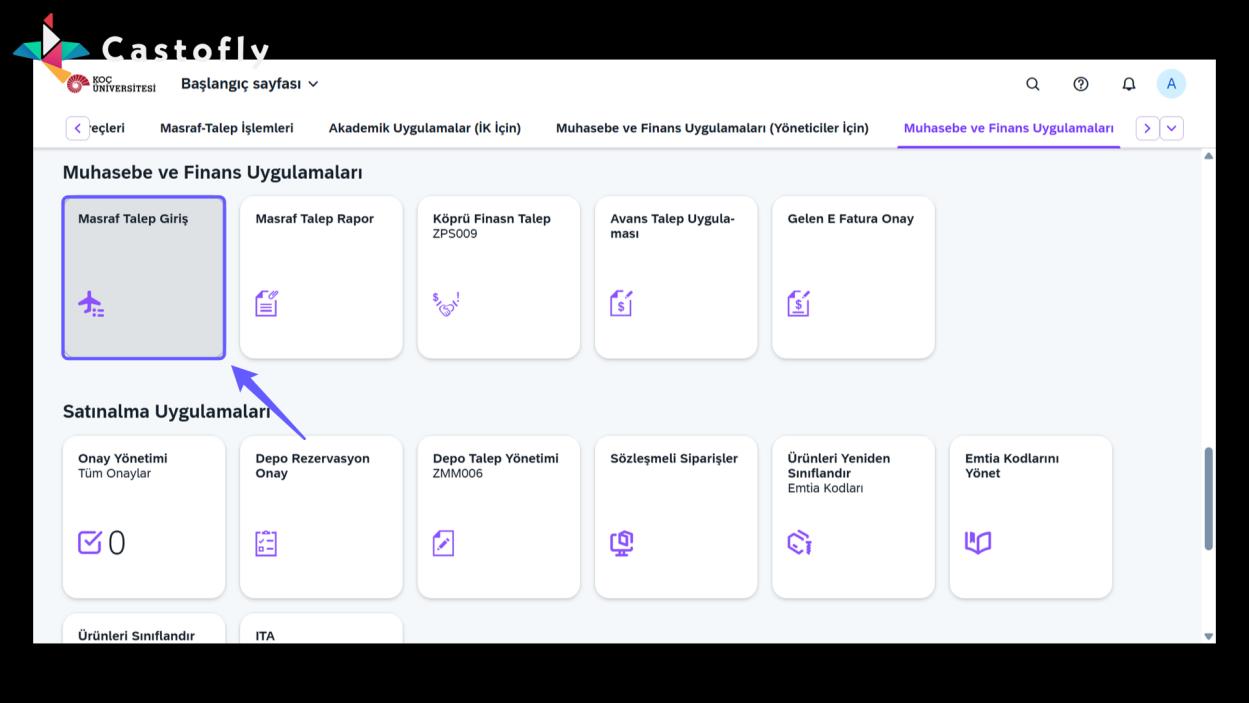This screenshot has width=1249, height=703.
Task: Click the Satınalma Uygulamaları heading
Action: tap(166, 412)
